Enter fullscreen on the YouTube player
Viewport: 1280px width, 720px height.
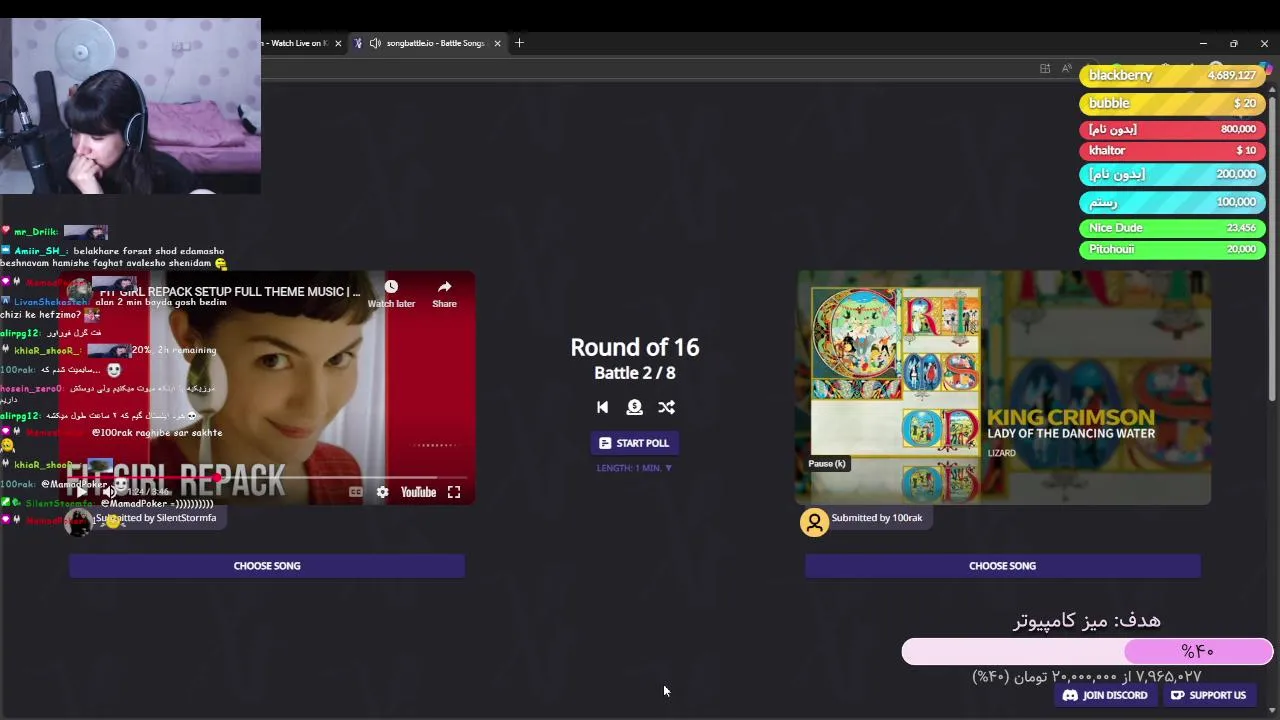click(x=454, y=492)
